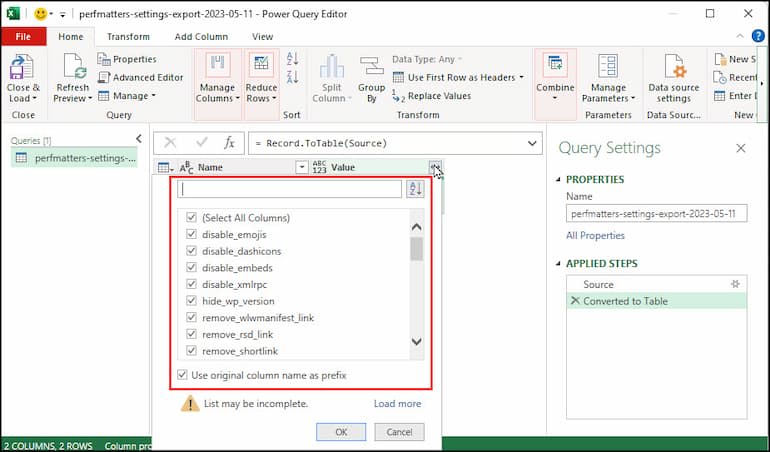This screenshot has height=452, width=770.
Task: Open query Properties in ribbon
Action: 127,59
